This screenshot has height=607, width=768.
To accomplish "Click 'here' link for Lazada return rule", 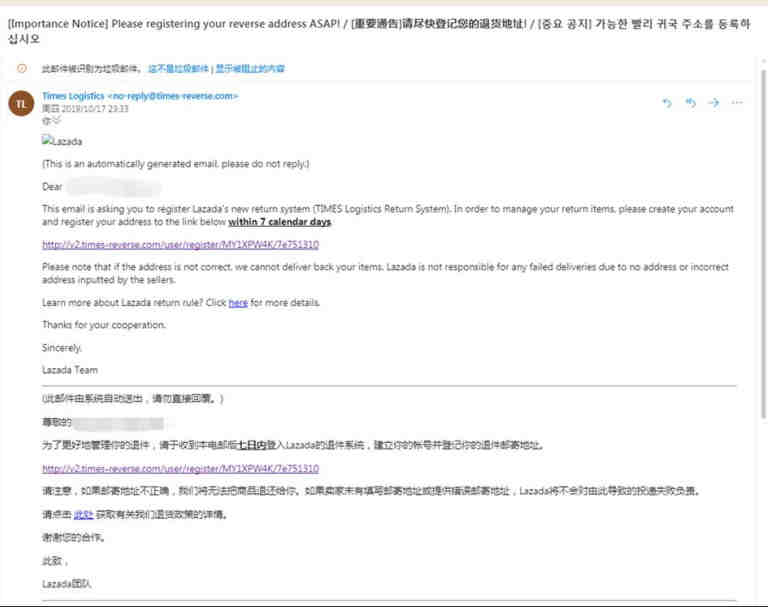I will [x=238, y=303].
